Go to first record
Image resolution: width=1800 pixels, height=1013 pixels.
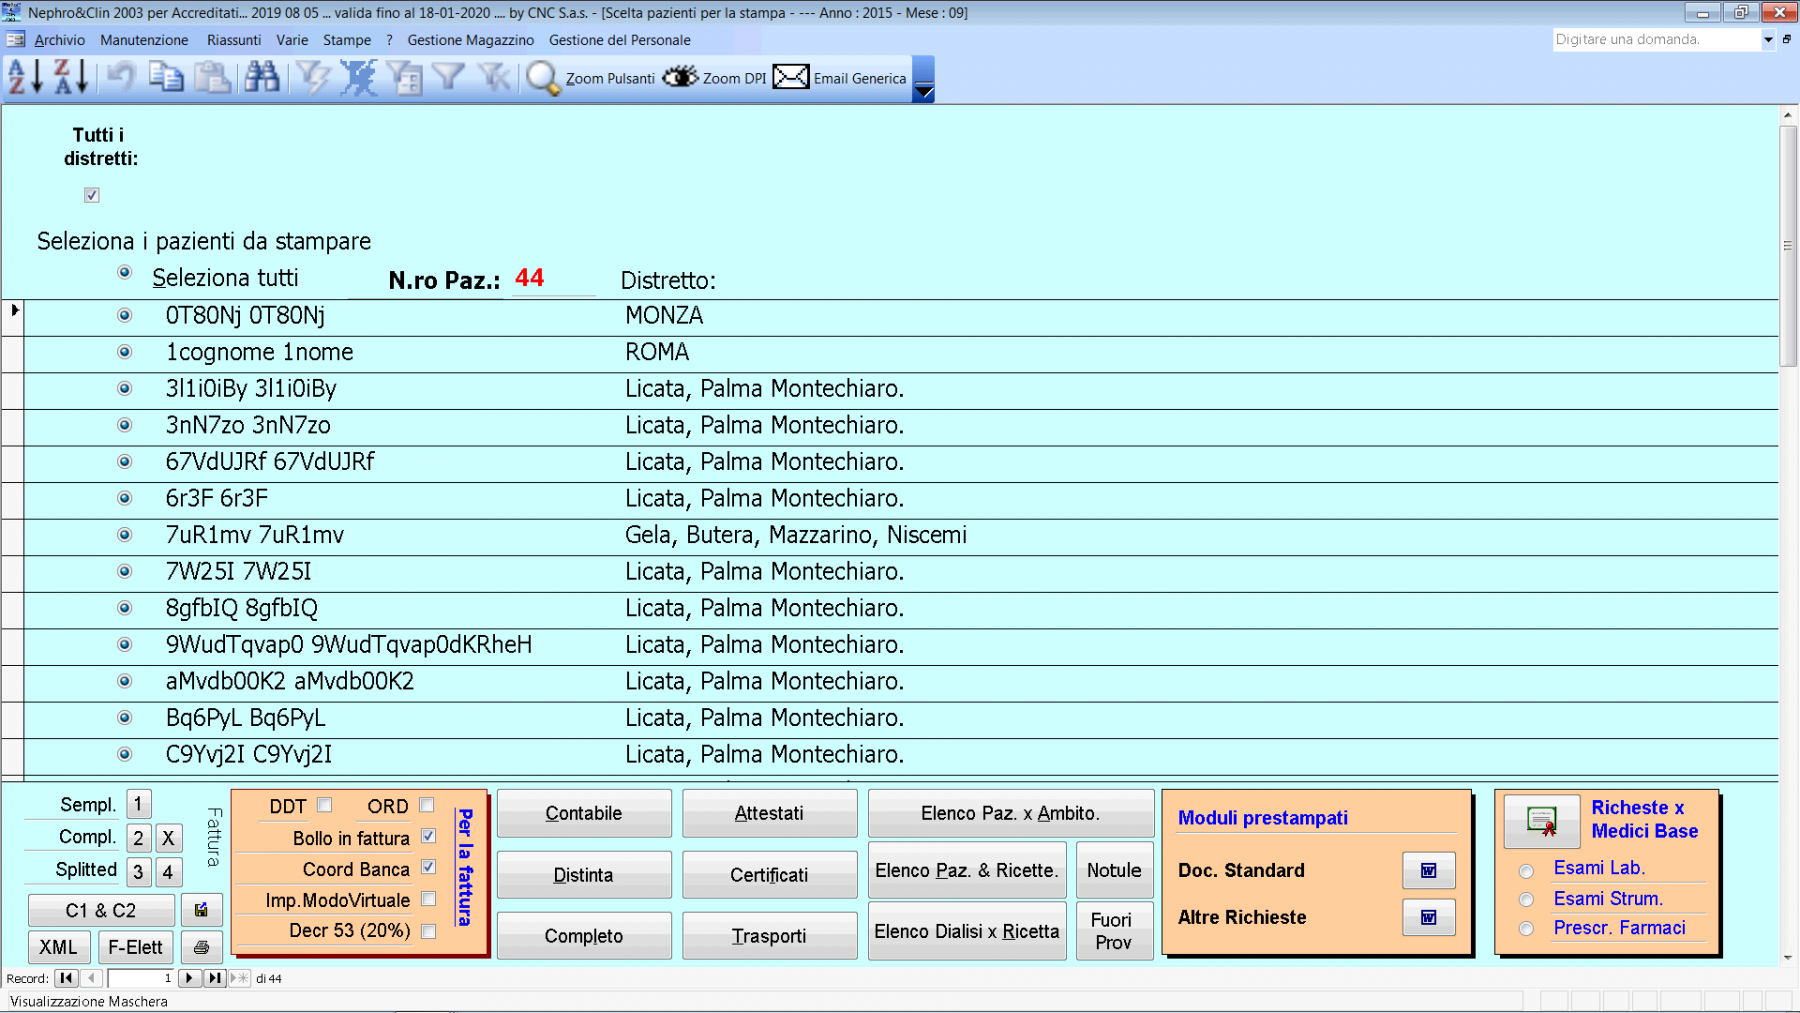point(67,978)
